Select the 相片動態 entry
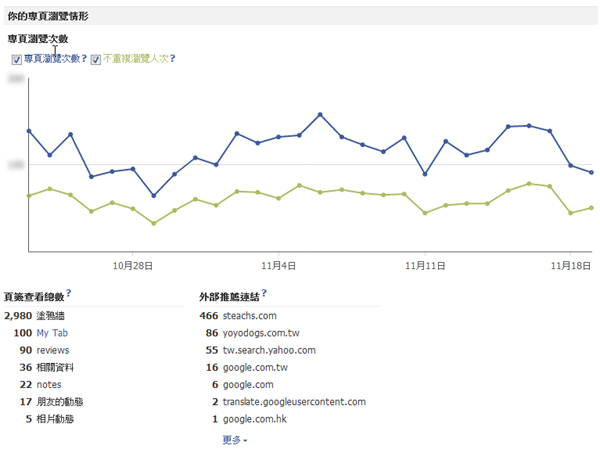This screenshot has width=600, height=449. [x=56, y=419]
